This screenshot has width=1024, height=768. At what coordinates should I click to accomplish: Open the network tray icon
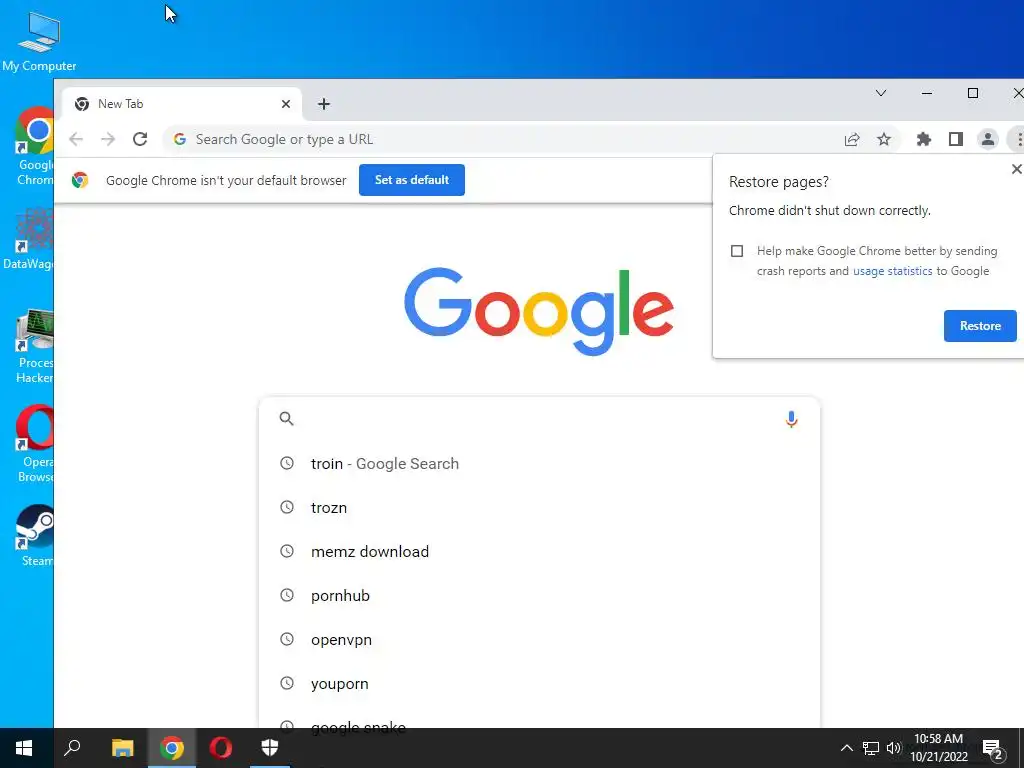870,748
